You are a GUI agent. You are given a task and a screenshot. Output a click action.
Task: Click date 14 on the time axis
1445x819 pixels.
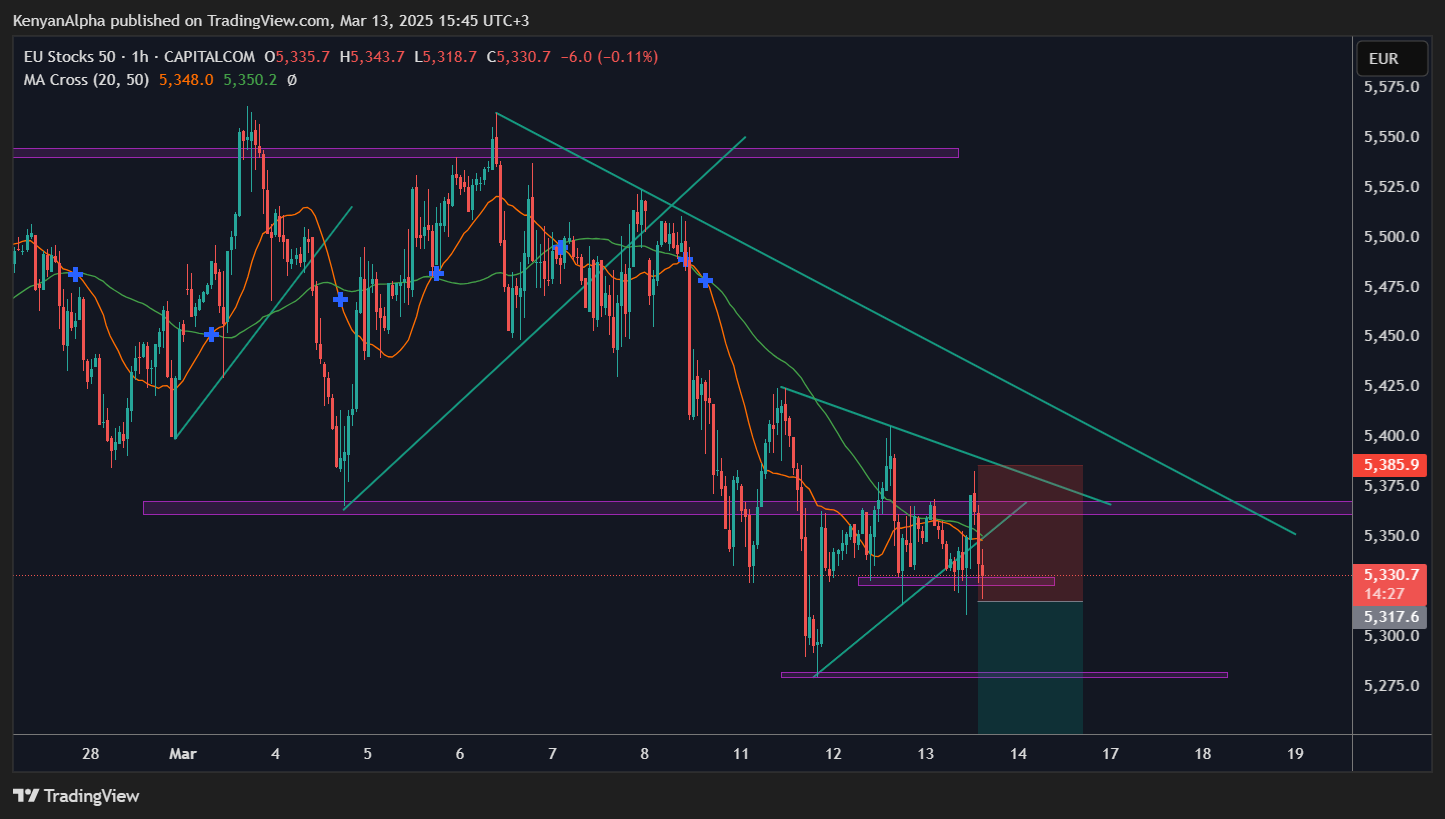pos(1018,754)
